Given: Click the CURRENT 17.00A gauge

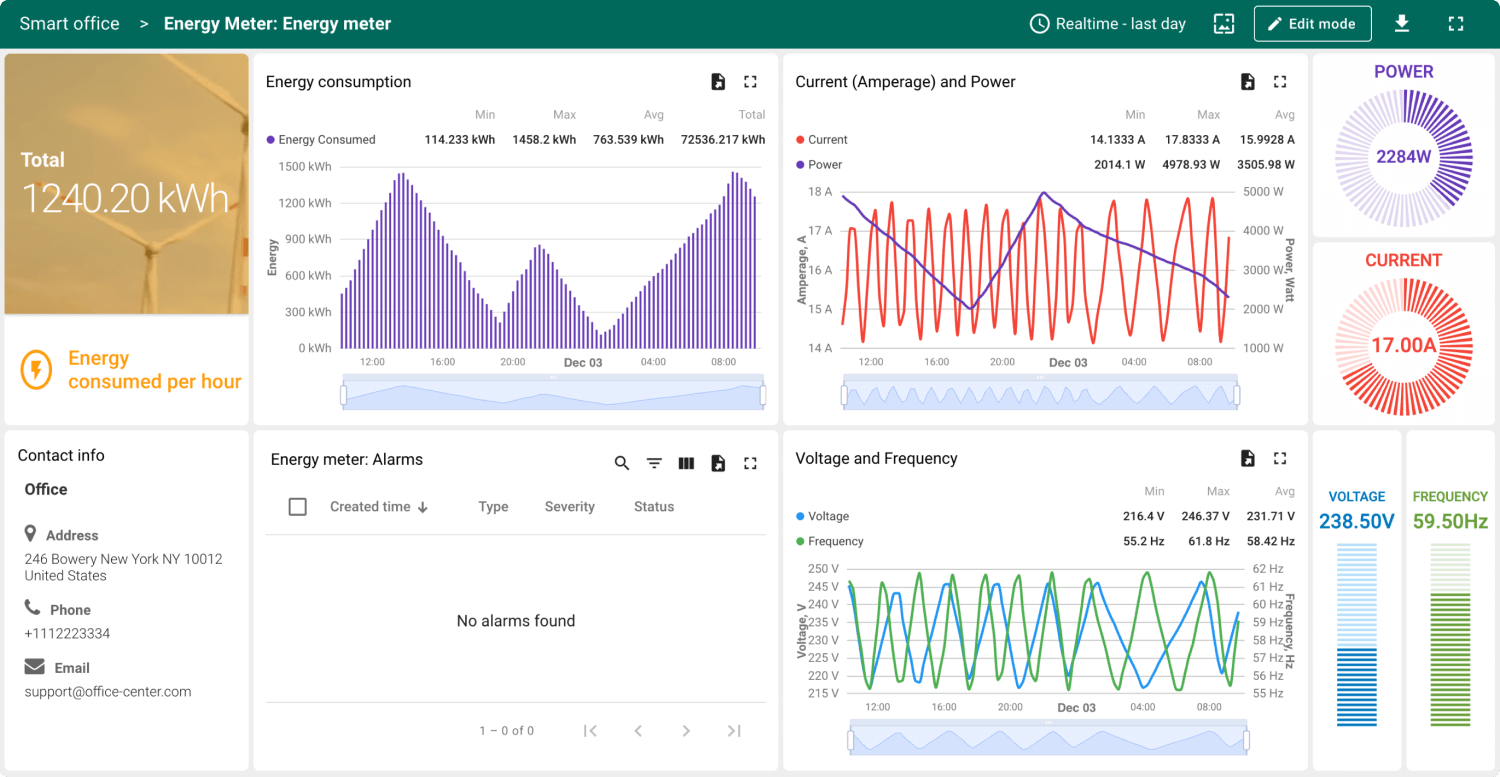Looking at the screenshot, I should 1404,346.
